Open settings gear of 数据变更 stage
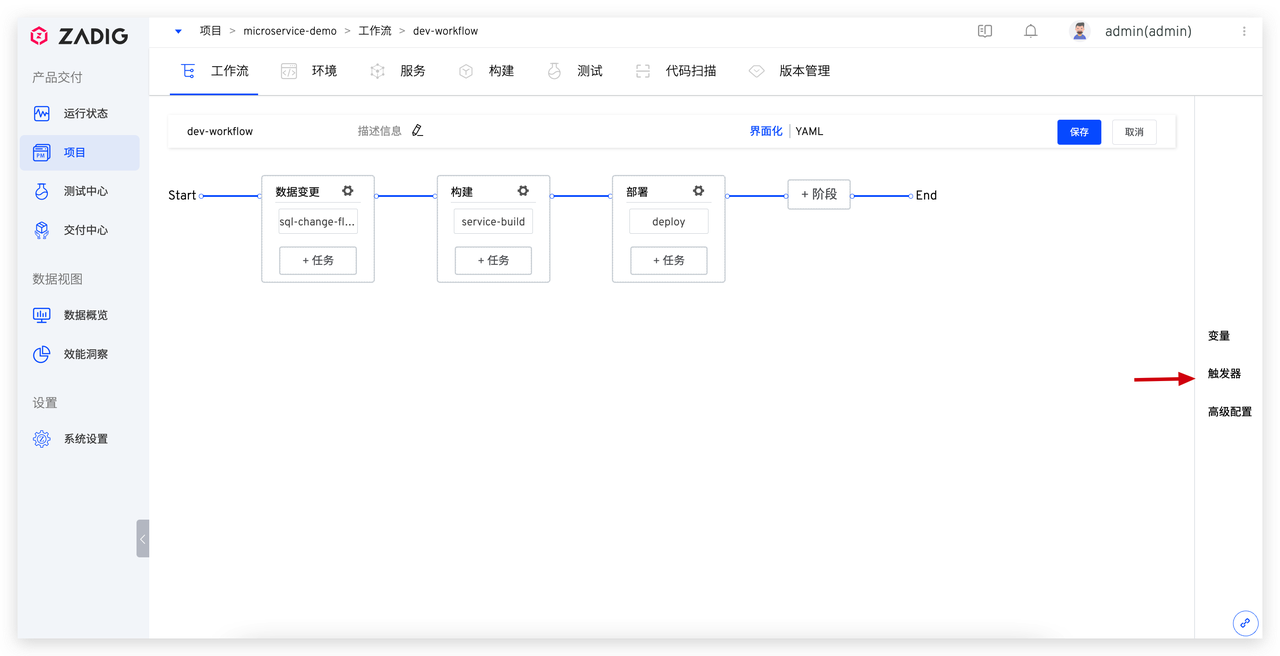Screen dimensions: 1280x656 pos(348,191)
